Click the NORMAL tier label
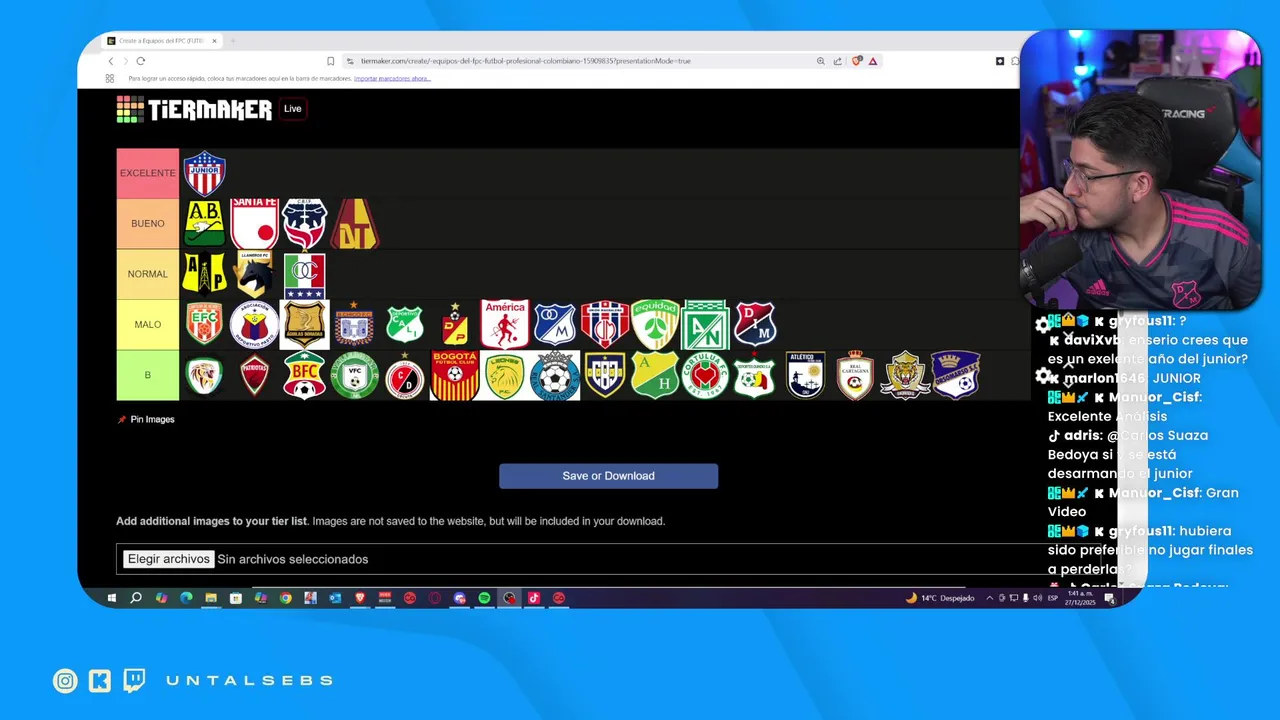 click(148, 274)
